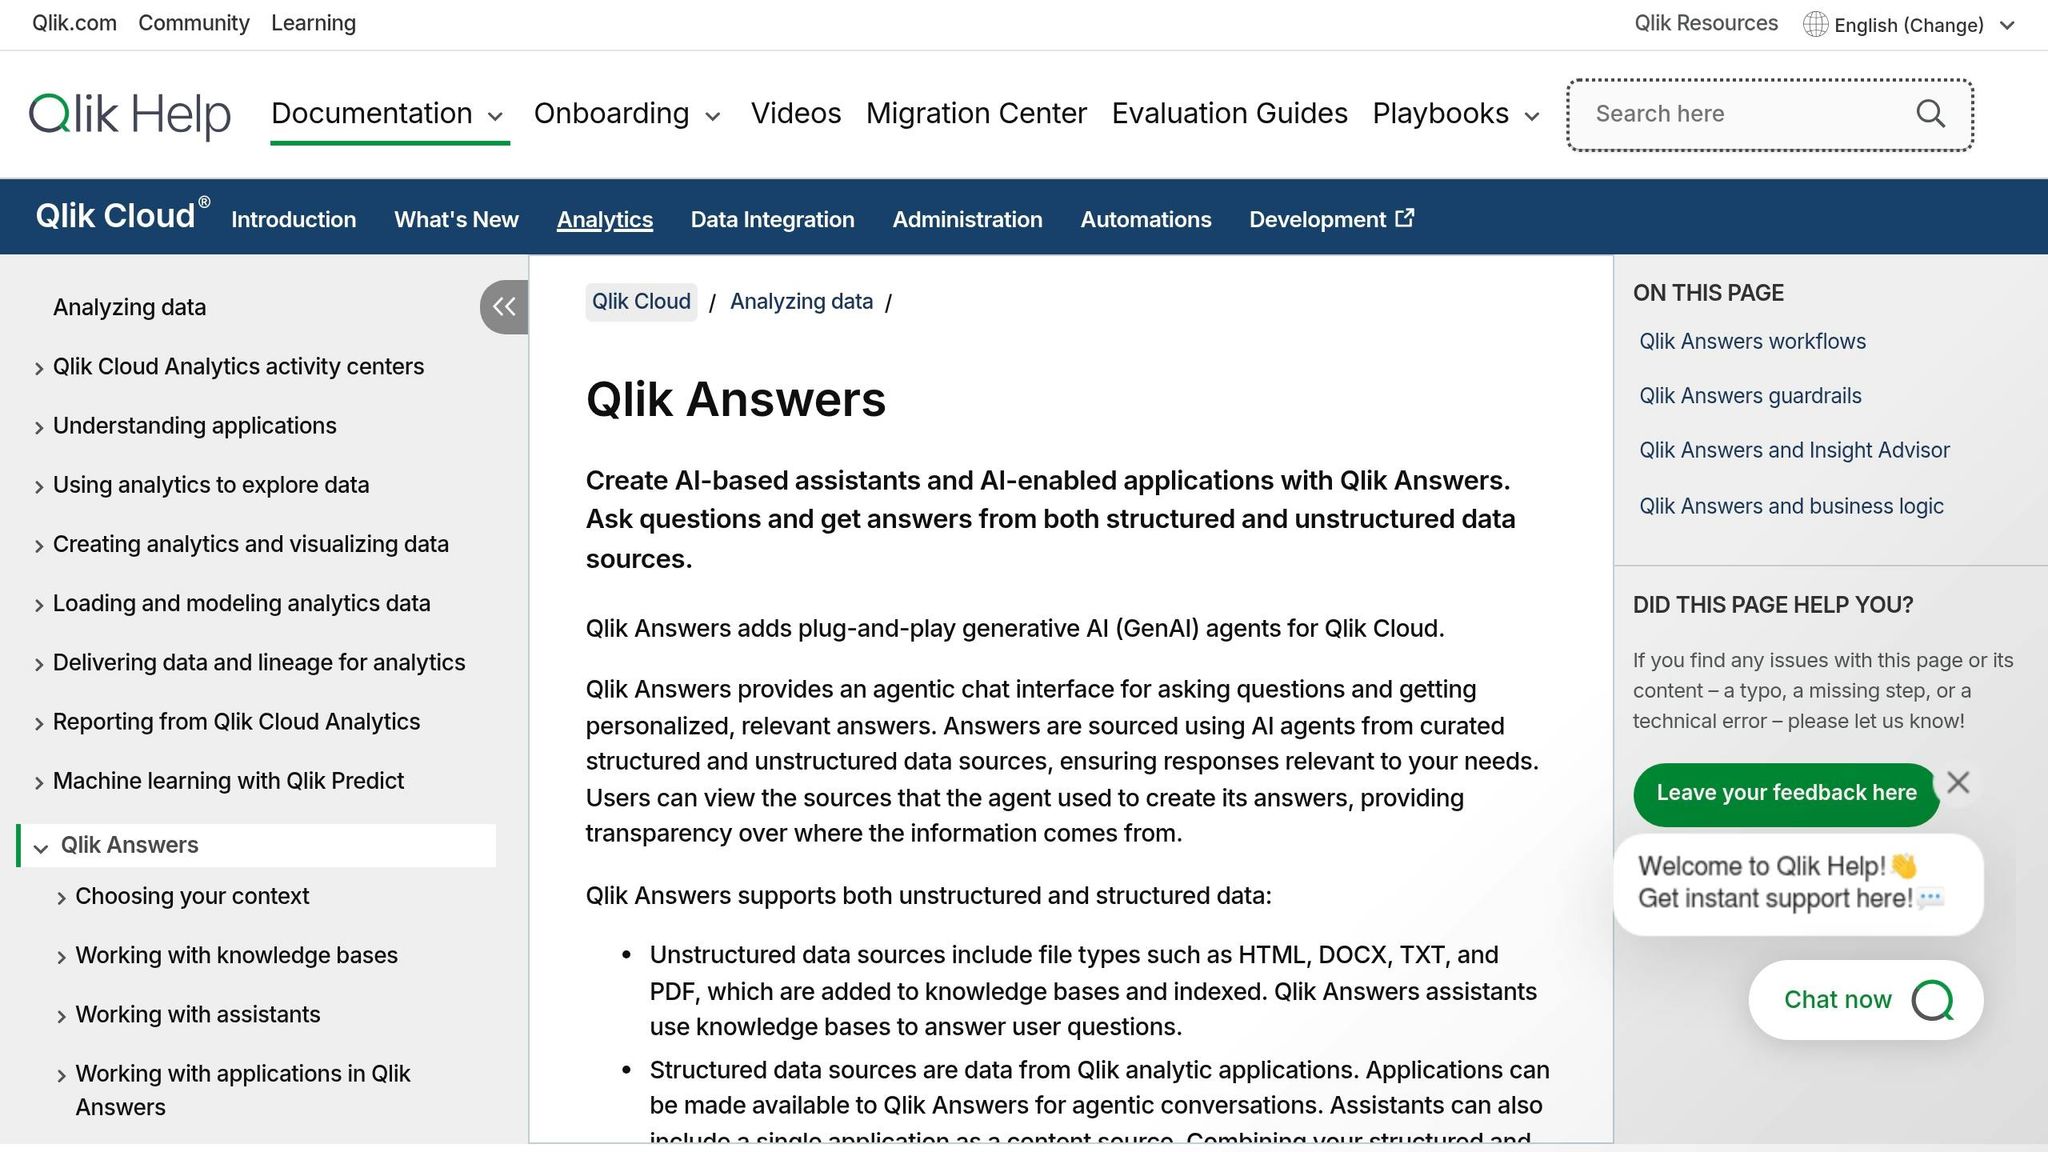Click the Analyzing data breadcrumb
This screenshot has width=2048, height=1152.
tap(801, 301)
